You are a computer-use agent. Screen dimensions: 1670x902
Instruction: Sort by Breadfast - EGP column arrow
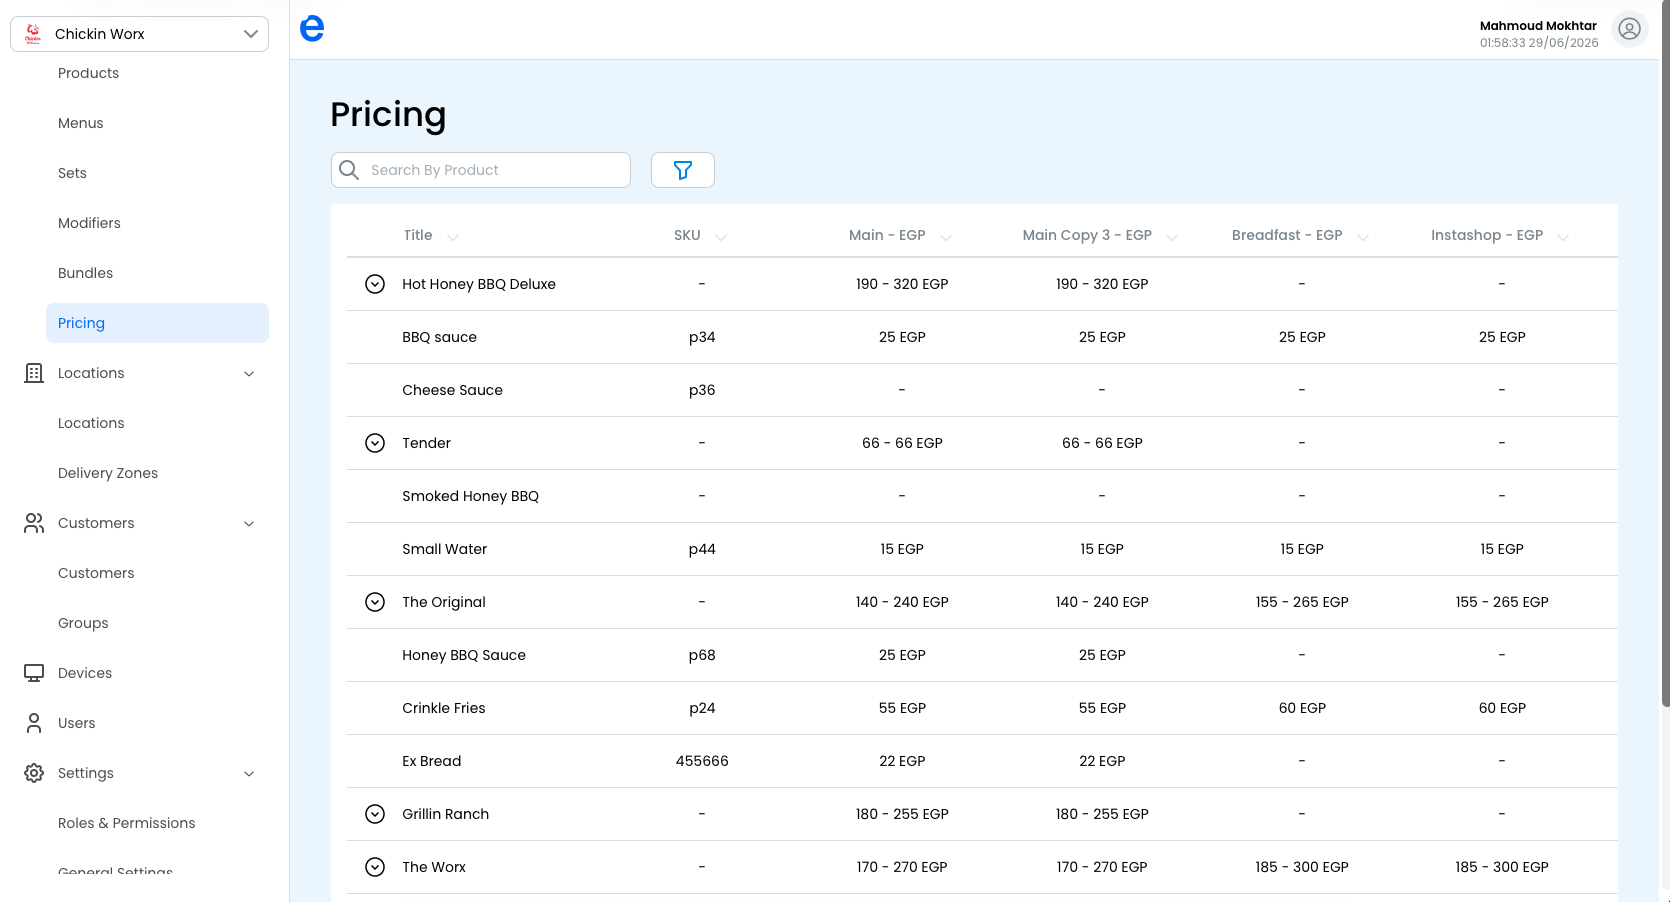(1363, 237)
